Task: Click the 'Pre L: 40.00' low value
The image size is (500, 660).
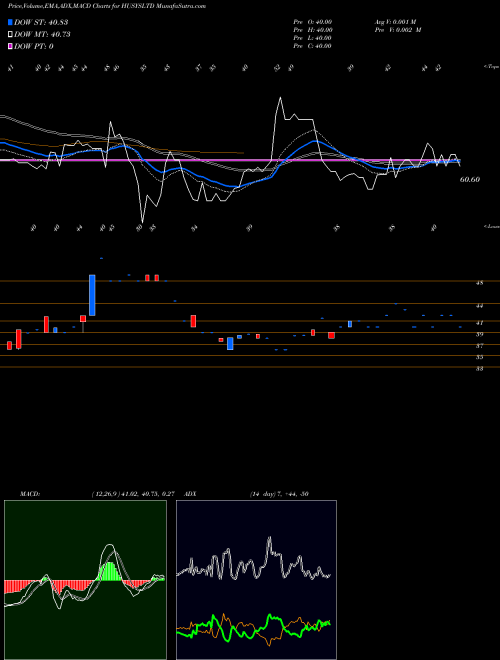Action: click(312, 38)
